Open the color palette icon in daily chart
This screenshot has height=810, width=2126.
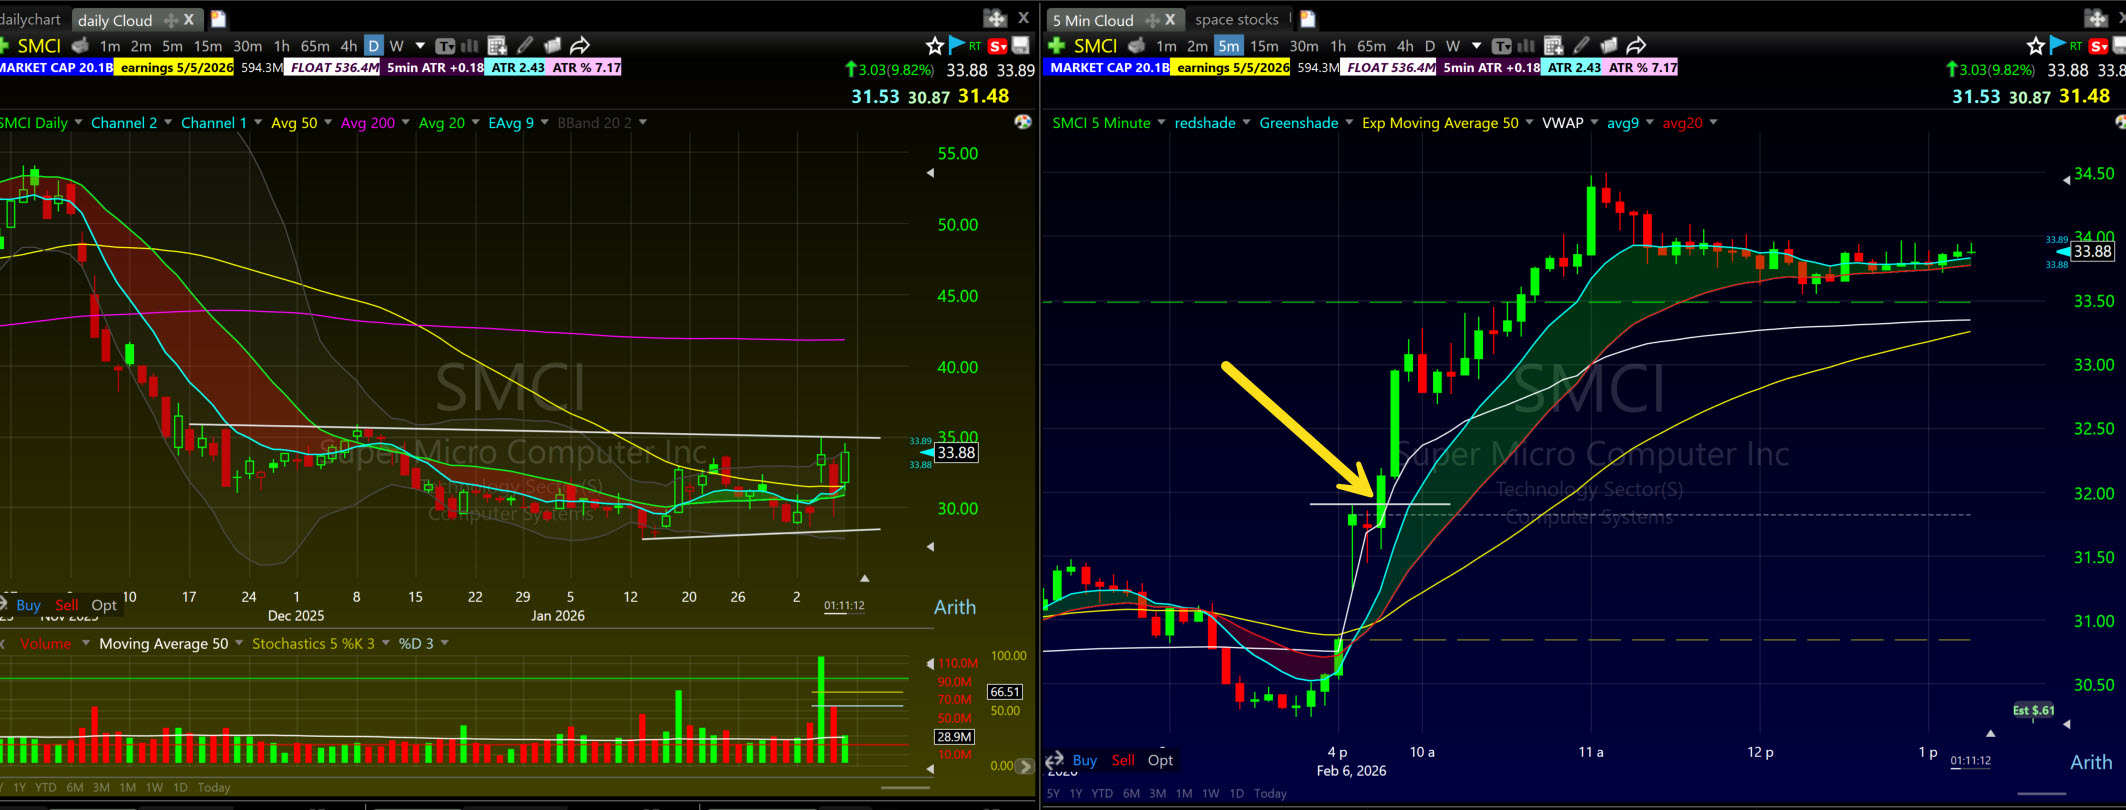[x=1023, y=122]
